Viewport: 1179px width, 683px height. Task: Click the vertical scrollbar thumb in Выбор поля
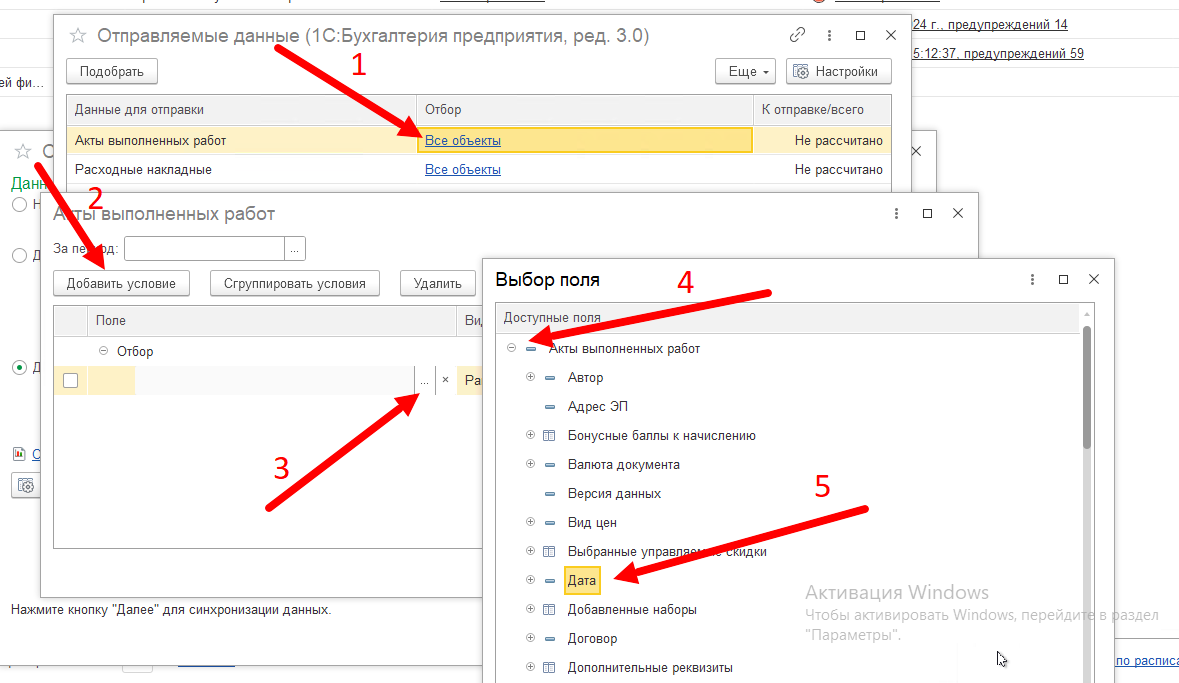1087,388
